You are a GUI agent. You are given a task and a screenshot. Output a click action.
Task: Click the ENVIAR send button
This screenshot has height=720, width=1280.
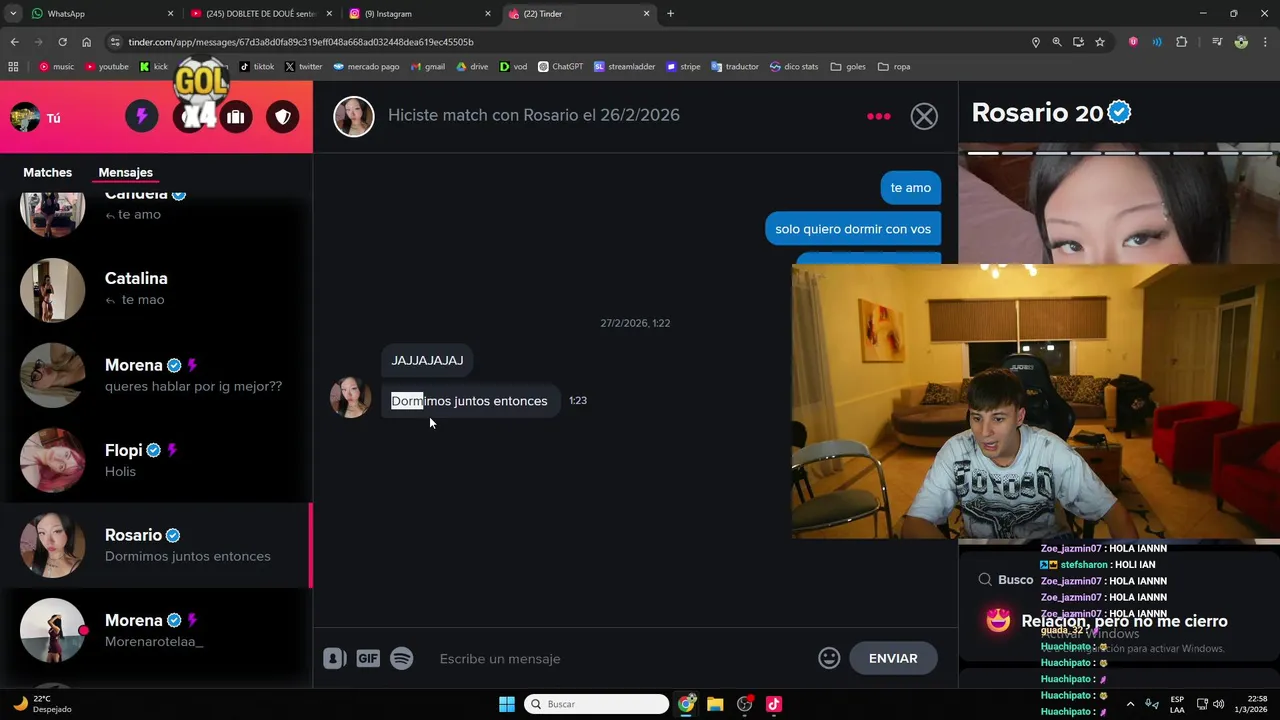(x=893, y=658)
